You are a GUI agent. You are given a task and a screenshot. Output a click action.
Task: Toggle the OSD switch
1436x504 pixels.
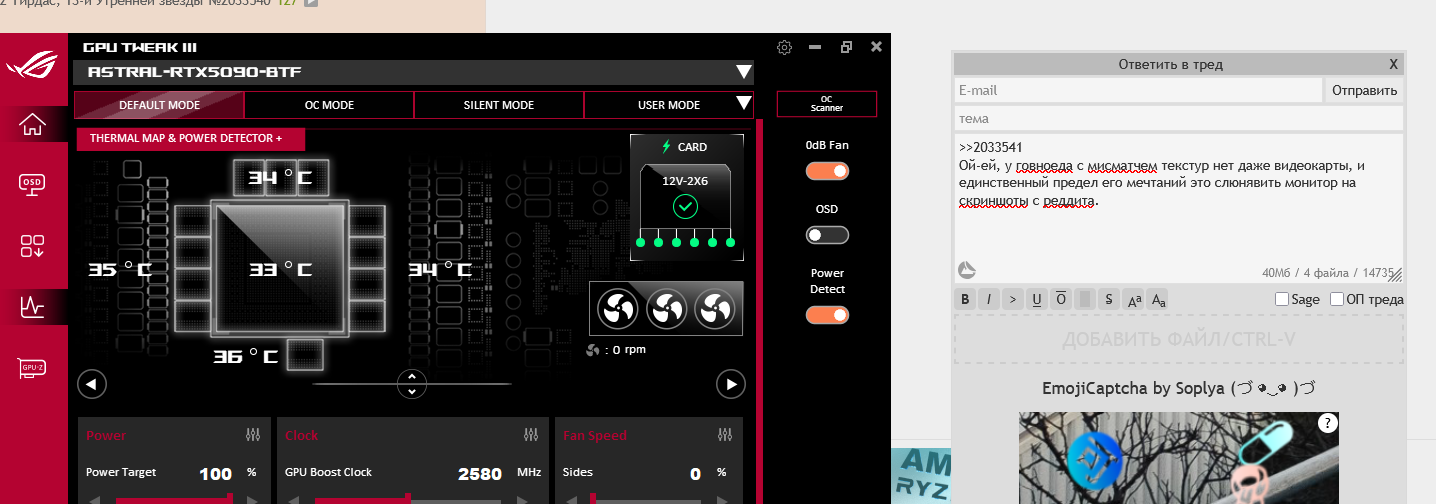tap(827, 235)
